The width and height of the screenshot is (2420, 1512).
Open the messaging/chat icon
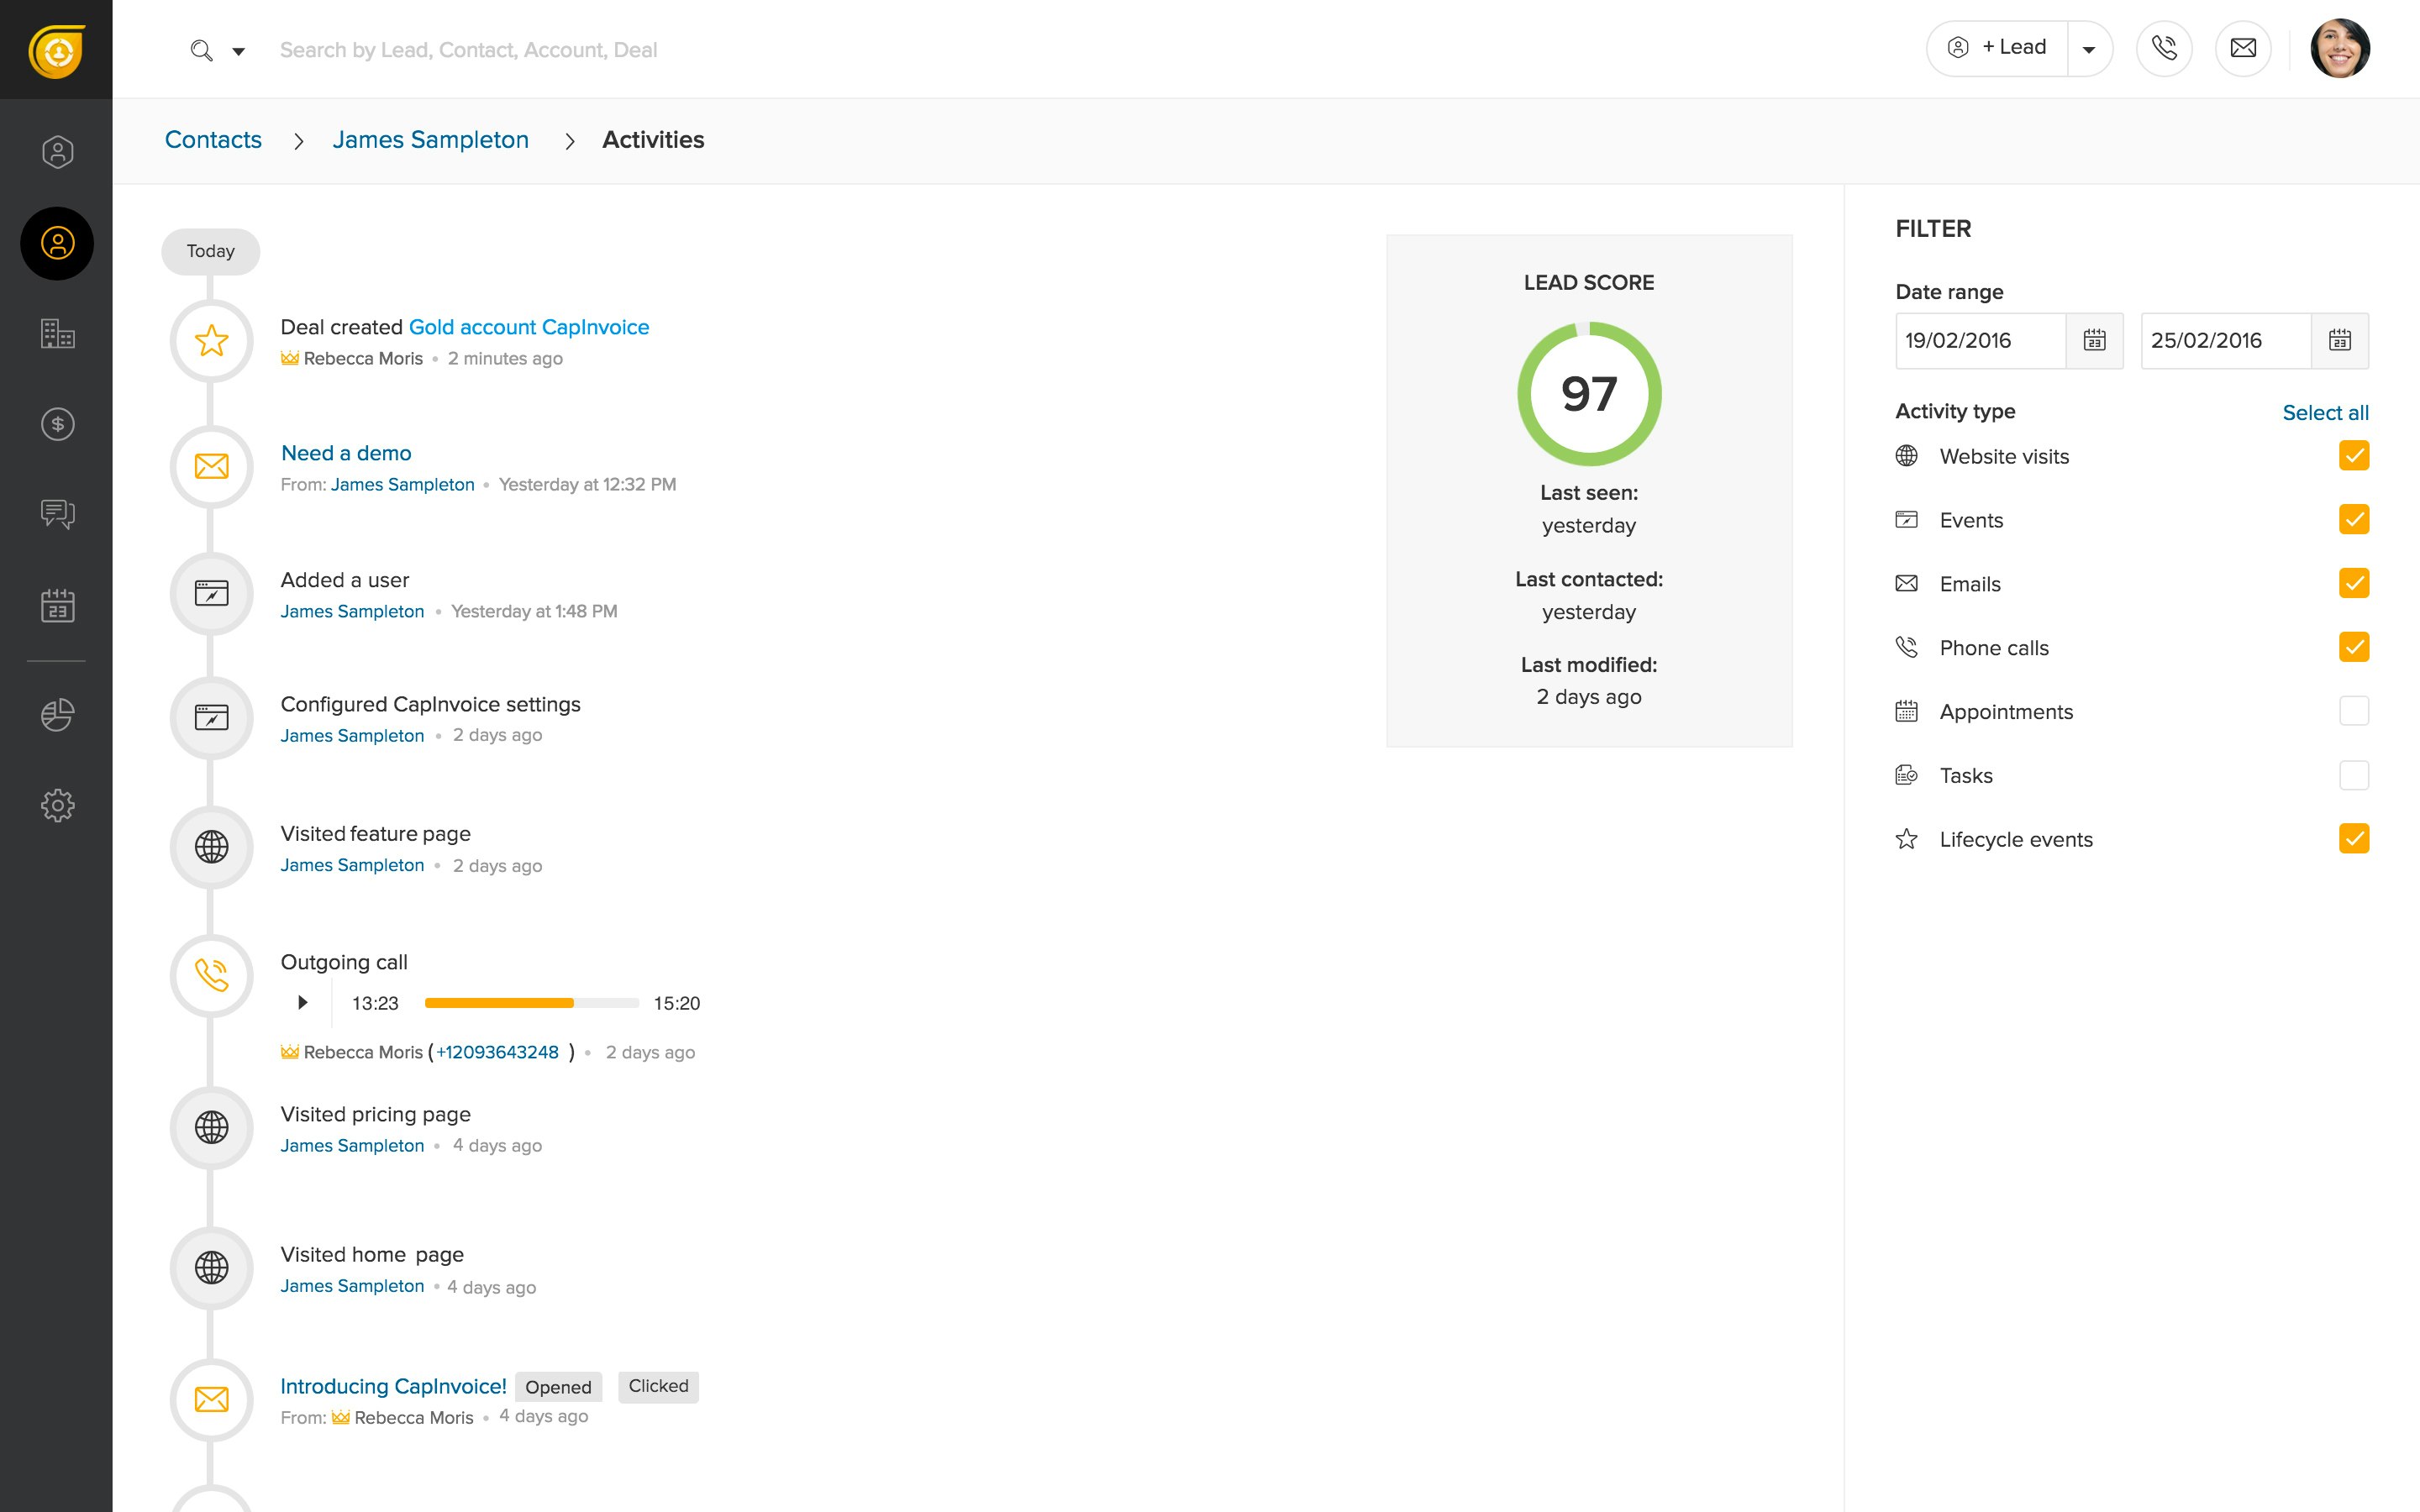point(55,514)
